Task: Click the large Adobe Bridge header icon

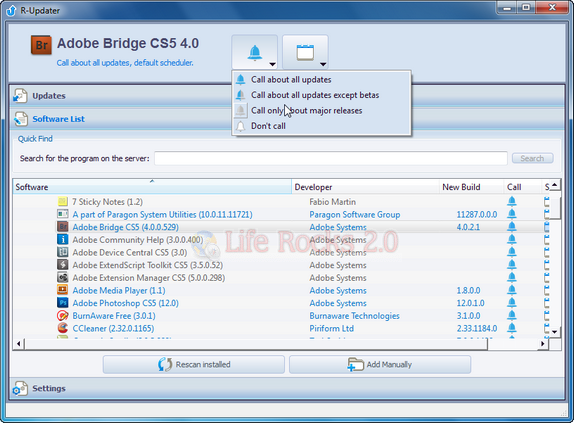Action: (x=41, y=45)
